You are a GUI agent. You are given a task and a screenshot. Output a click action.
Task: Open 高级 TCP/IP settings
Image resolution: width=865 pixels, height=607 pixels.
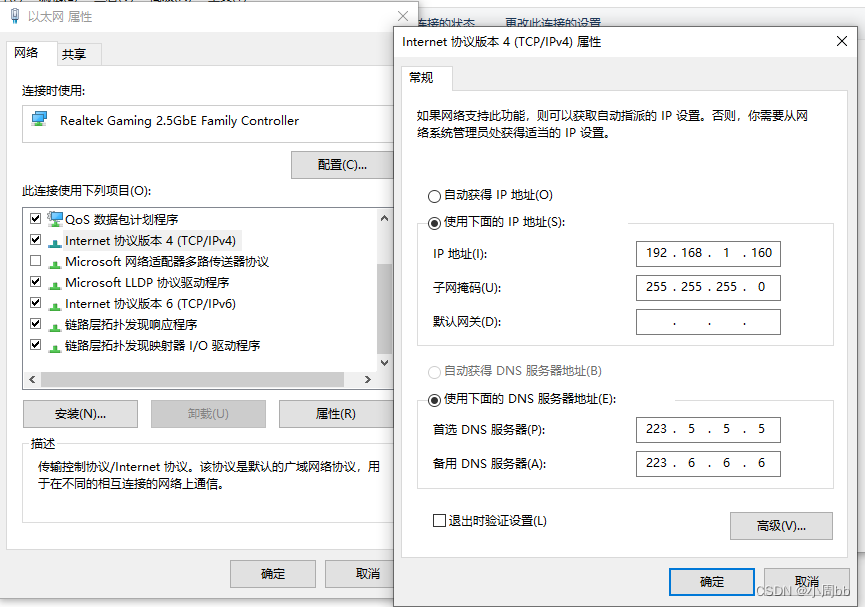[781, 526]
